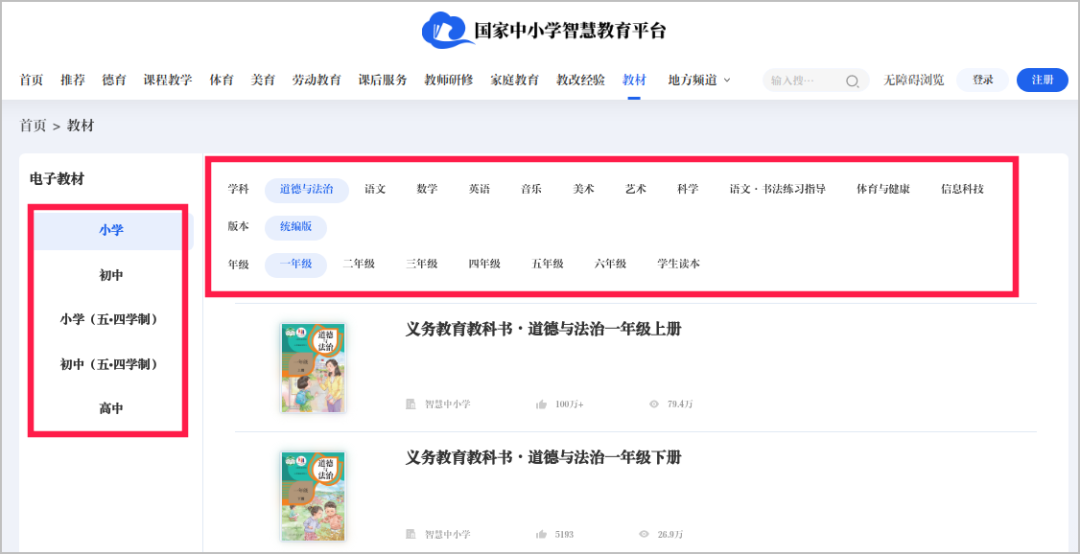Expand the 地方频道 dropdown

pos(699,80)
